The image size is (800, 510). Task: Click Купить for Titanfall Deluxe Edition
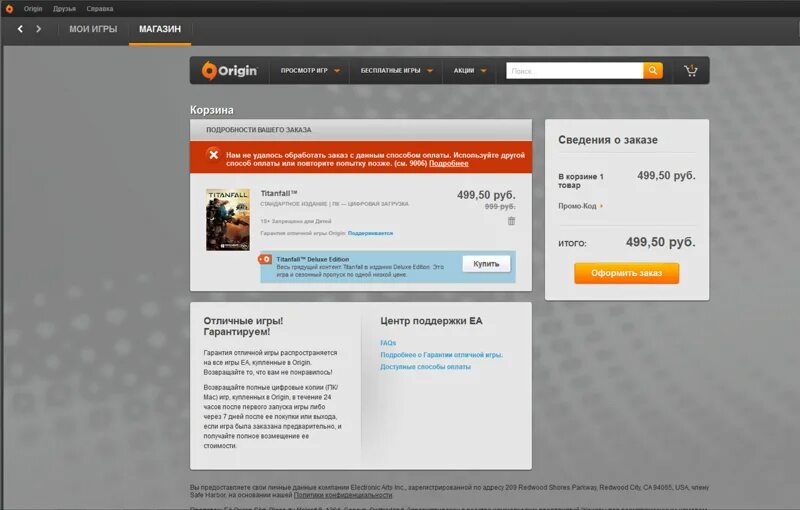486,264
